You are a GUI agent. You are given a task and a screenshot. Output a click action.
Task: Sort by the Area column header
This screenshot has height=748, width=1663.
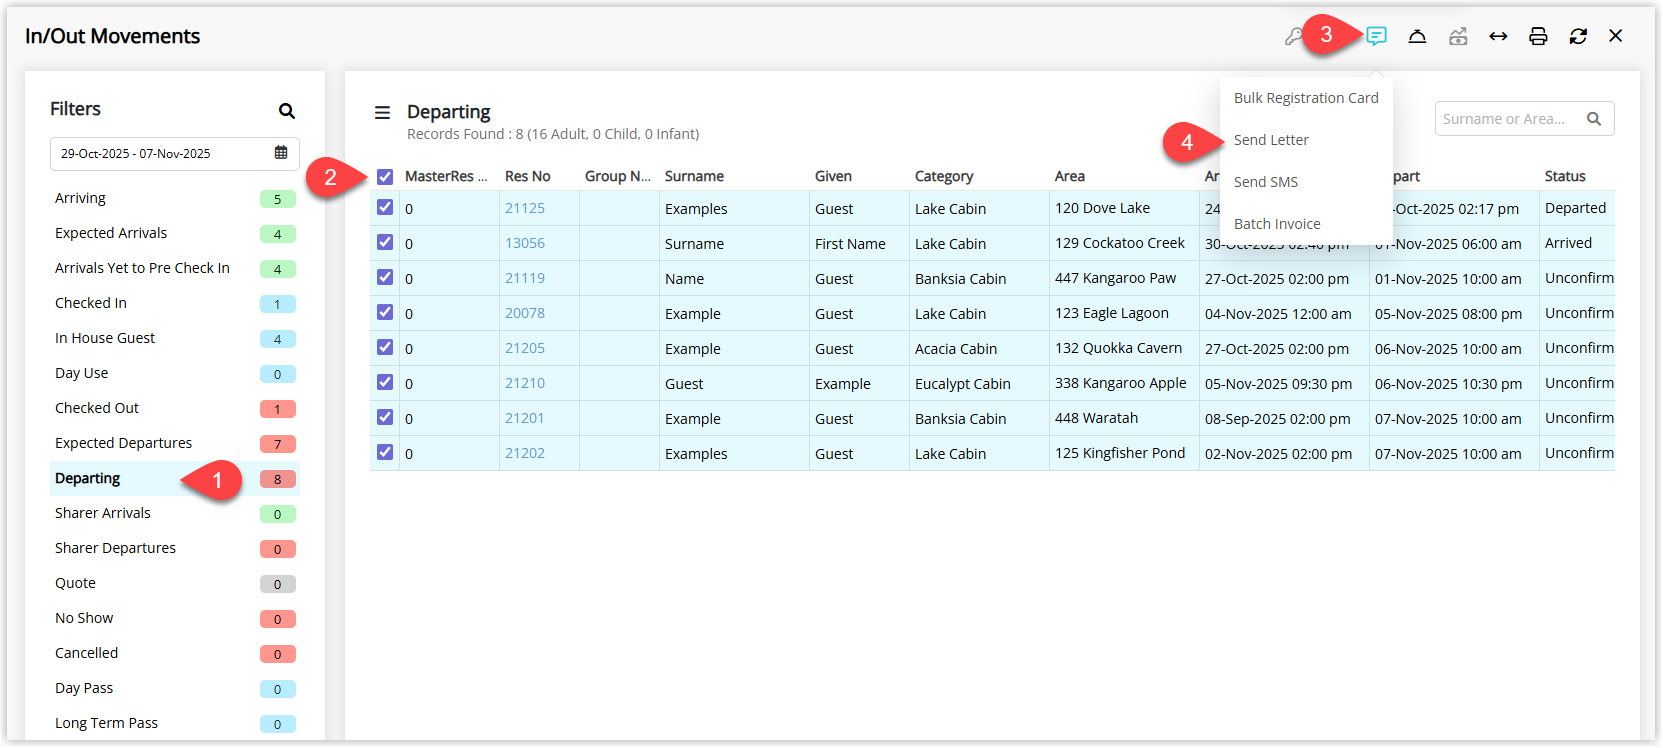(1070, 176)
